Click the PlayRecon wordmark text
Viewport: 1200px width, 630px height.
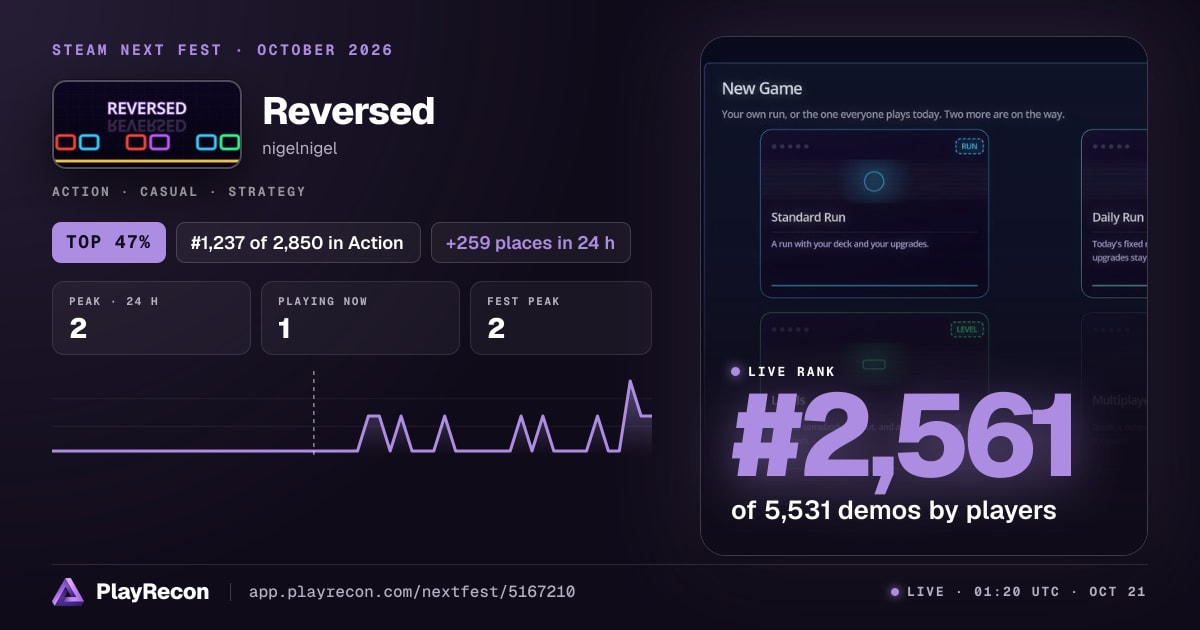[x=153, y=592]
